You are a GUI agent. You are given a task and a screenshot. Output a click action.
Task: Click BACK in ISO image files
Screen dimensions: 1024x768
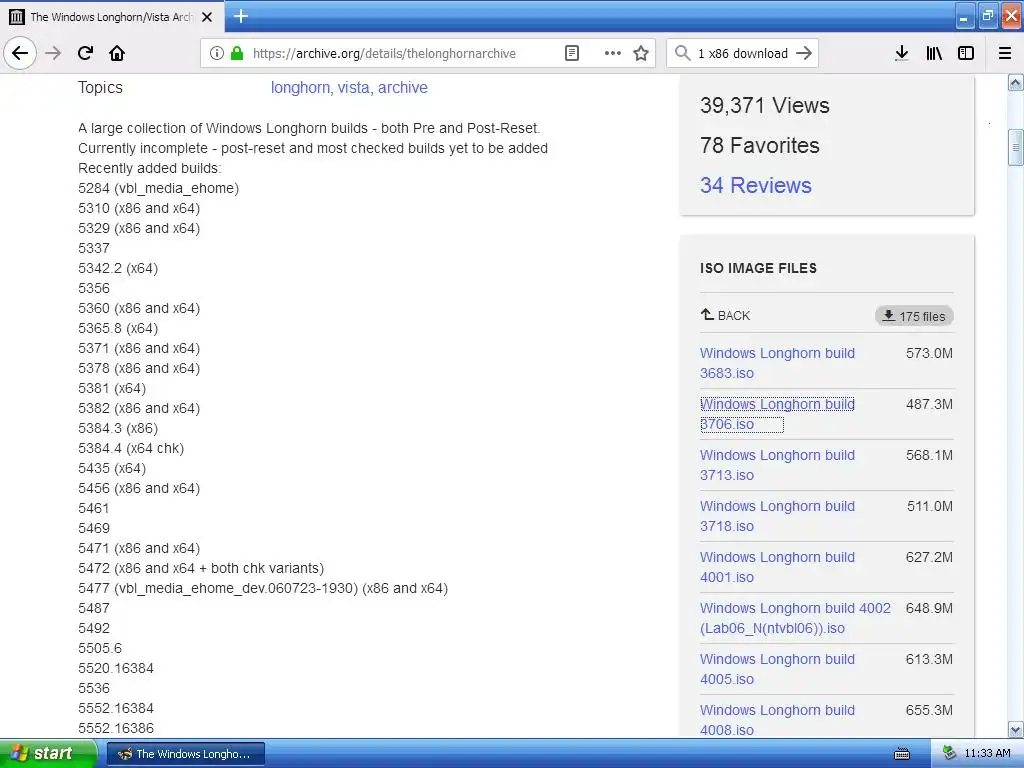(726, 315)
